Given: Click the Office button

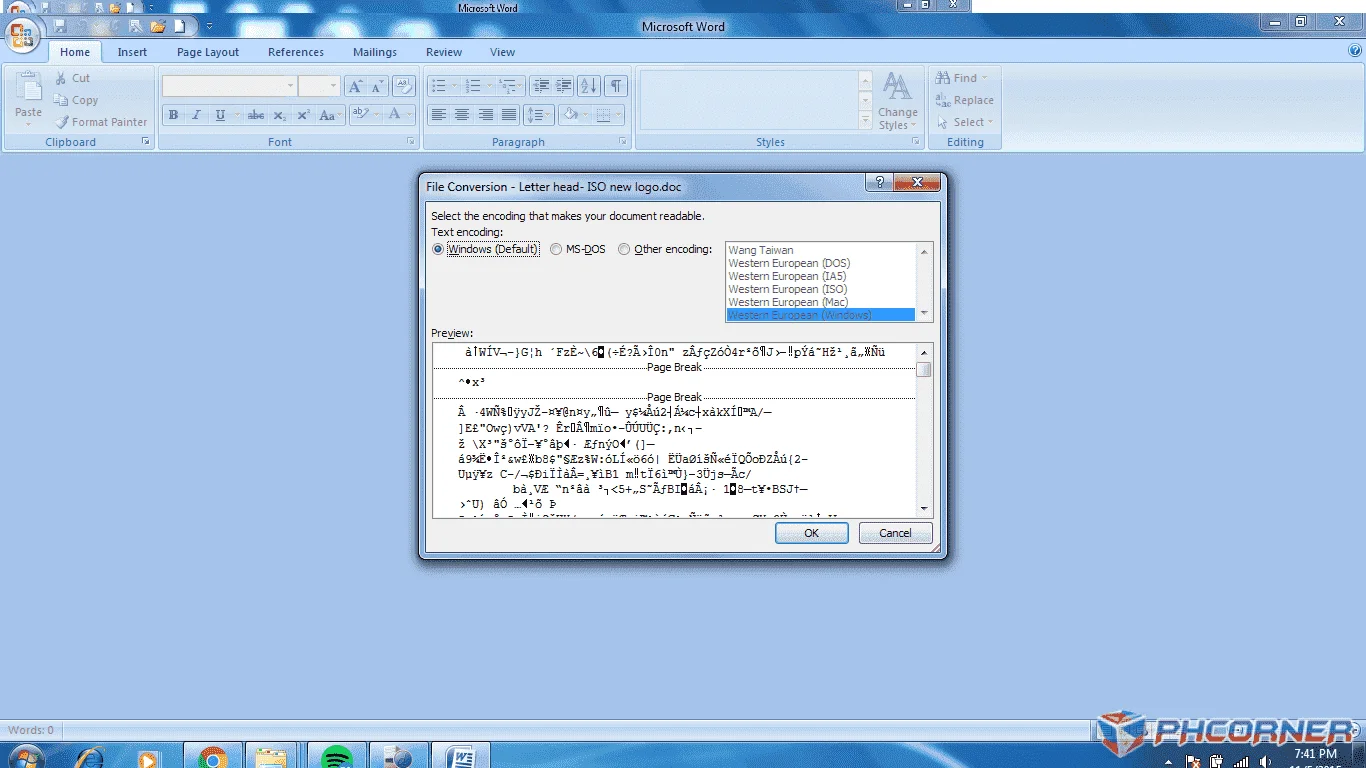Looking at the screenshot, I should tap(21, 36).
